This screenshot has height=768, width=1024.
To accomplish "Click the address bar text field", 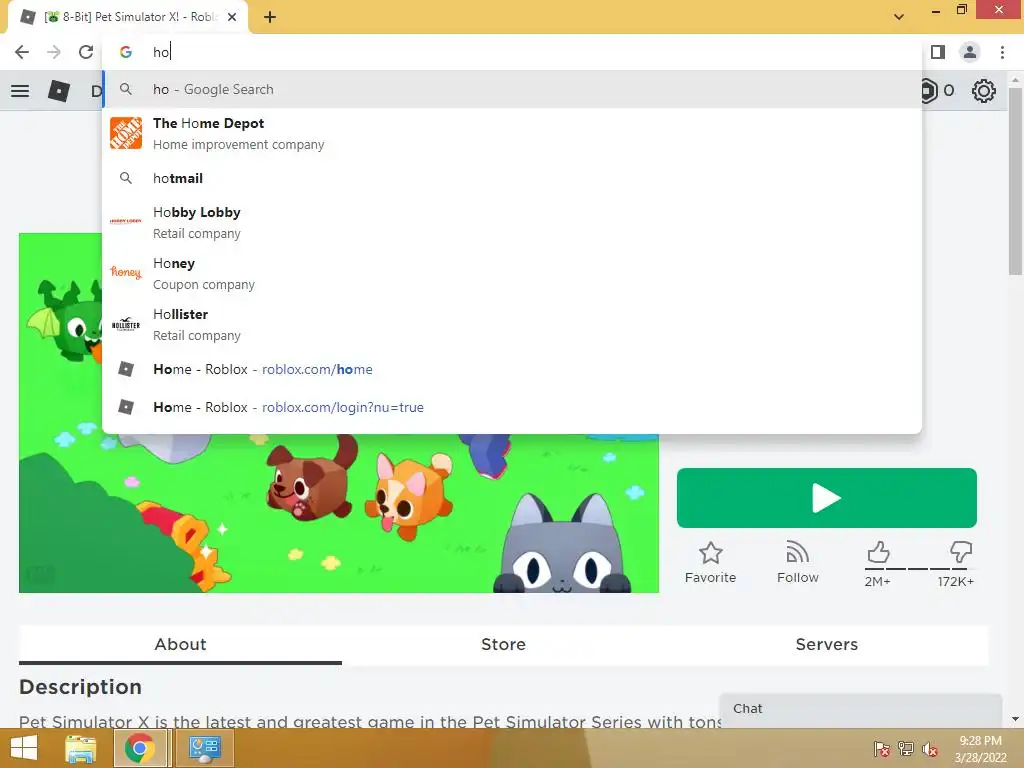I will point(512,52).
